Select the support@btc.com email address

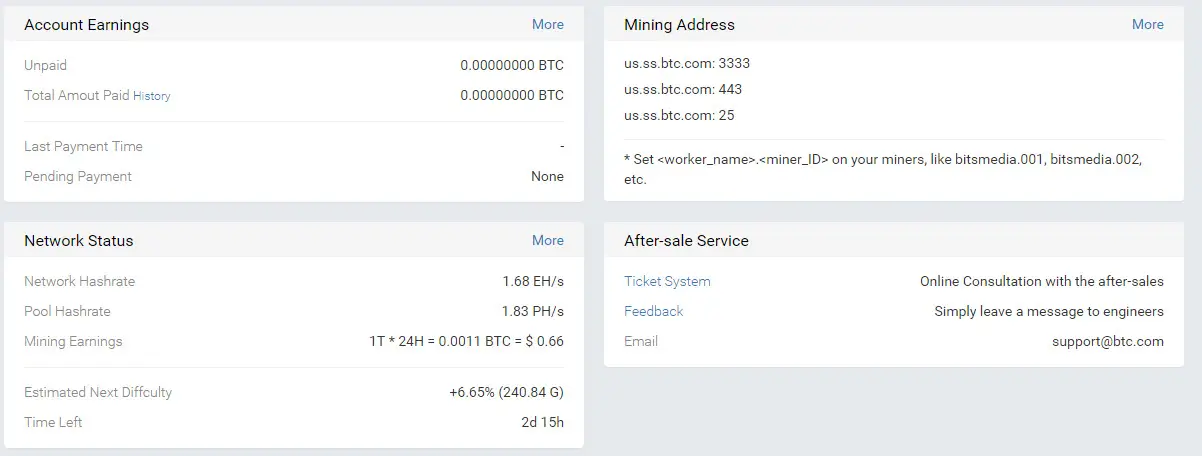pos(1107,341)
